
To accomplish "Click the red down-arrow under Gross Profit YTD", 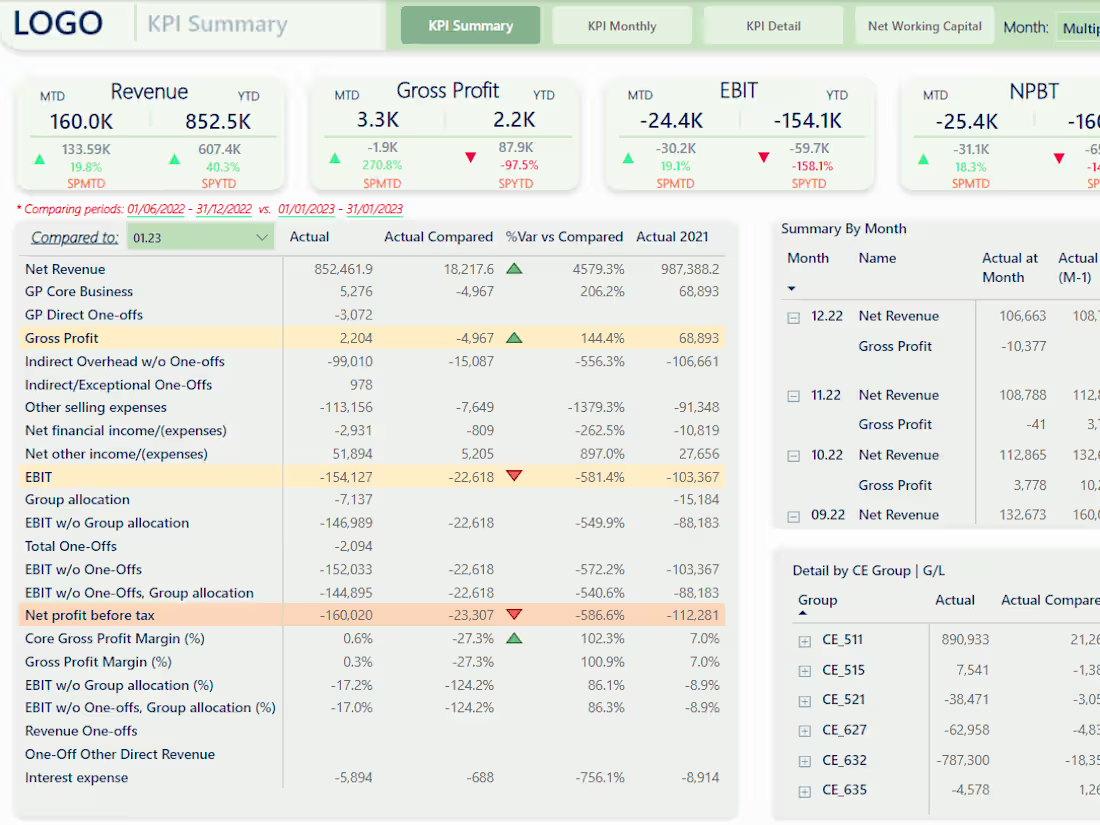I will point(470,156).
